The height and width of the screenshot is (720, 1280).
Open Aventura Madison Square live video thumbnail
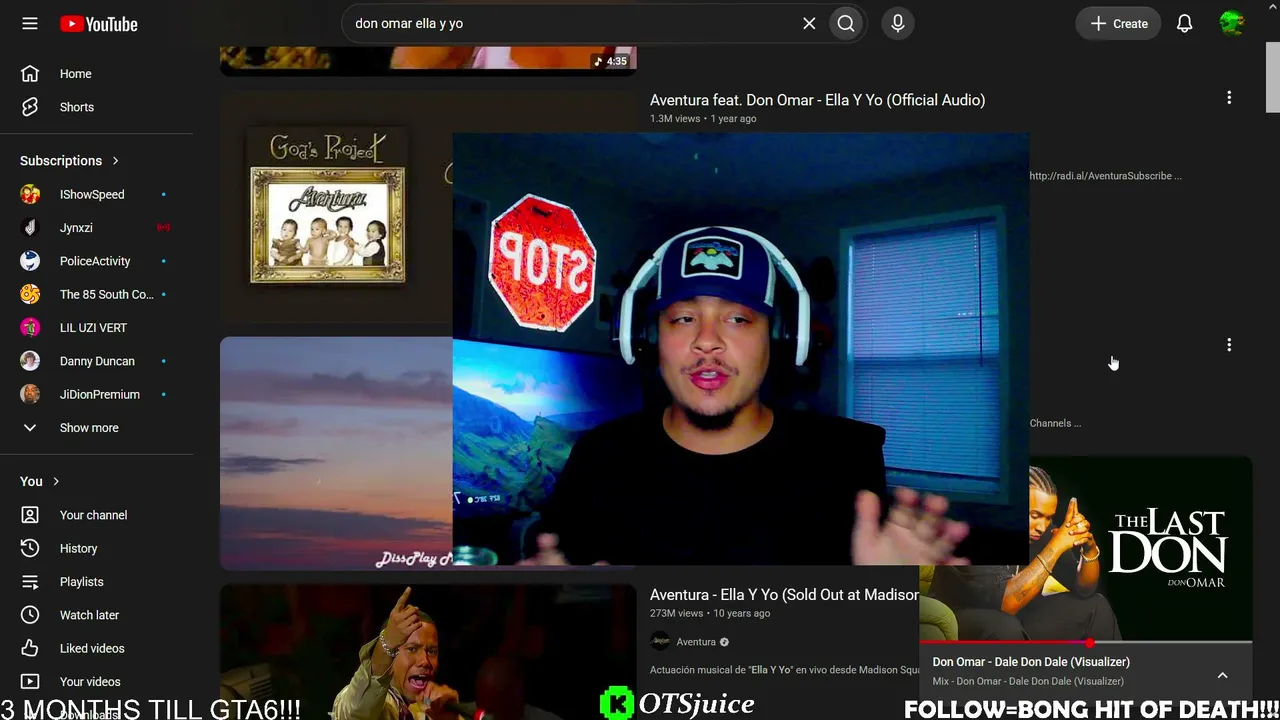(x=428, y=652)
